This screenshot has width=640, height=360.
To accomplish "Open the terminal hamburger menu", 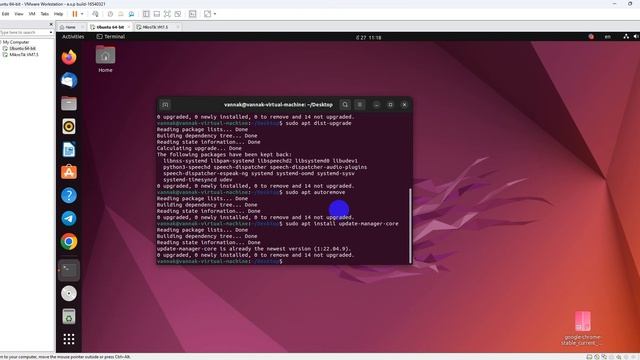I will coord(360,105).
